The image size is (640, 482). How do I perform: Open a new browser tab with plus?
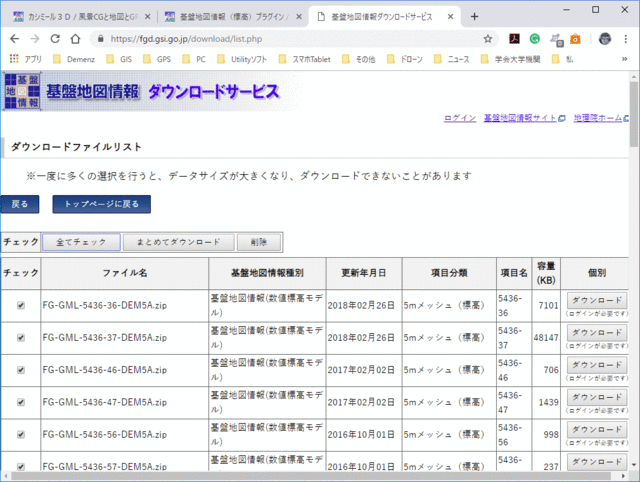474,17
